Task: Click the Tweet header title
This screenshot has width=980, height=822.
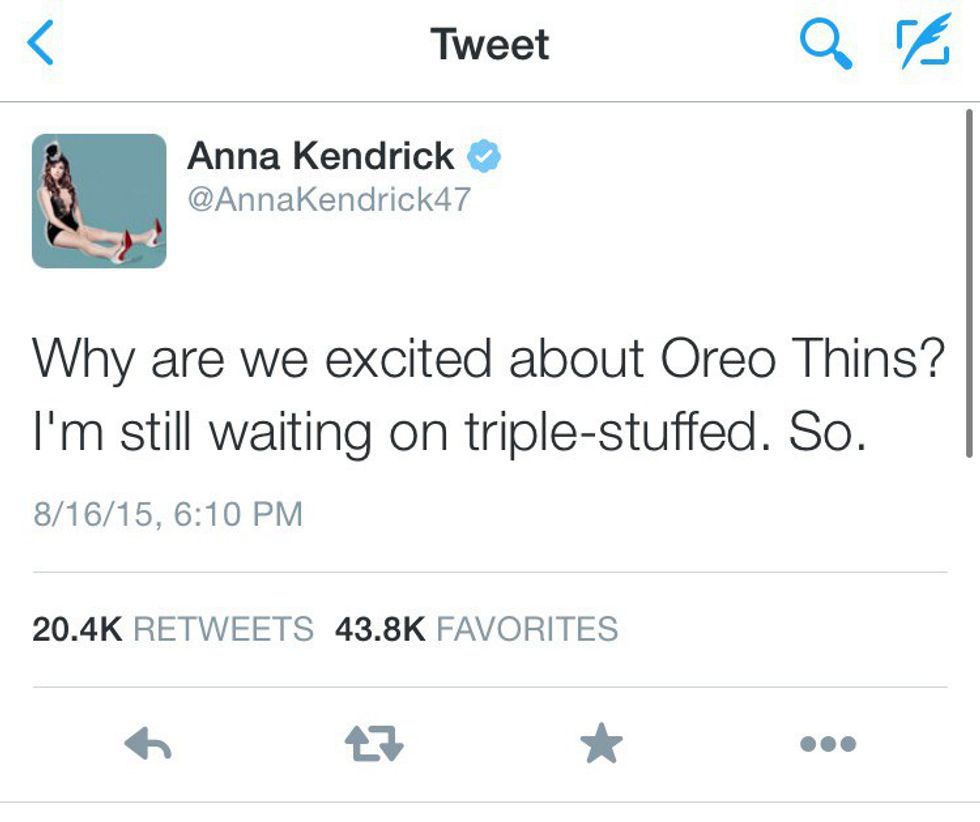Action: (x=489, y=45)
